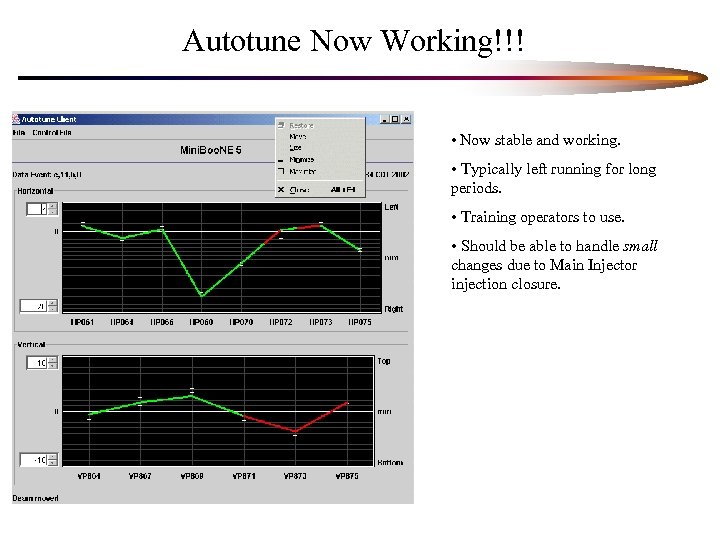This screenshot has height=540, width=720.
Task: Increase the Vertical 10 limit with up arrow
Action: [53, 360]
